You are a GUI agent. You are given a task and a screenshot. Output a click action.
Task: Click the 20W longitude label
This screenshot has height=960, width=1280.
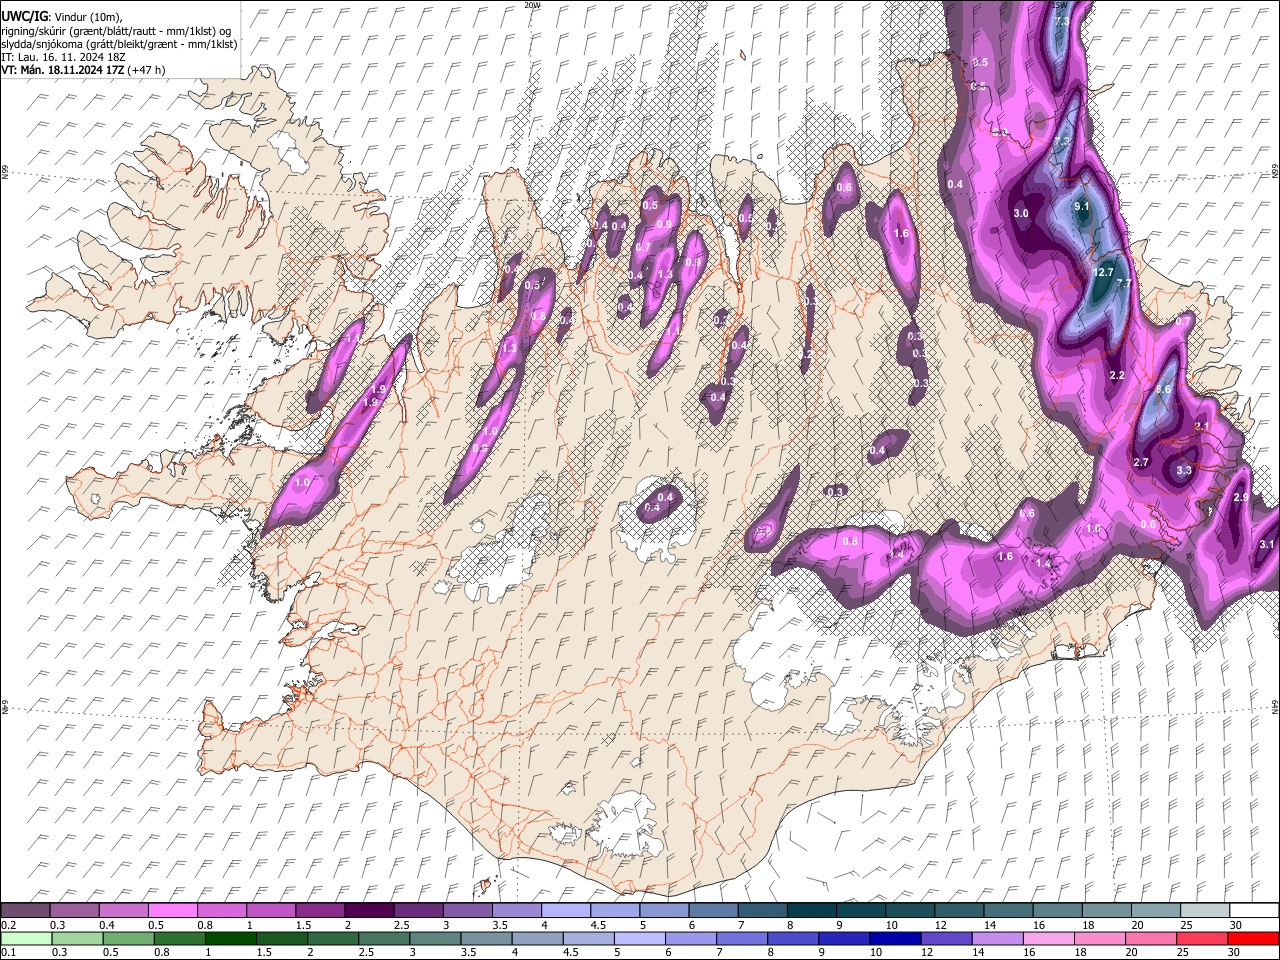pyautogui.click(x=532, y=5)
